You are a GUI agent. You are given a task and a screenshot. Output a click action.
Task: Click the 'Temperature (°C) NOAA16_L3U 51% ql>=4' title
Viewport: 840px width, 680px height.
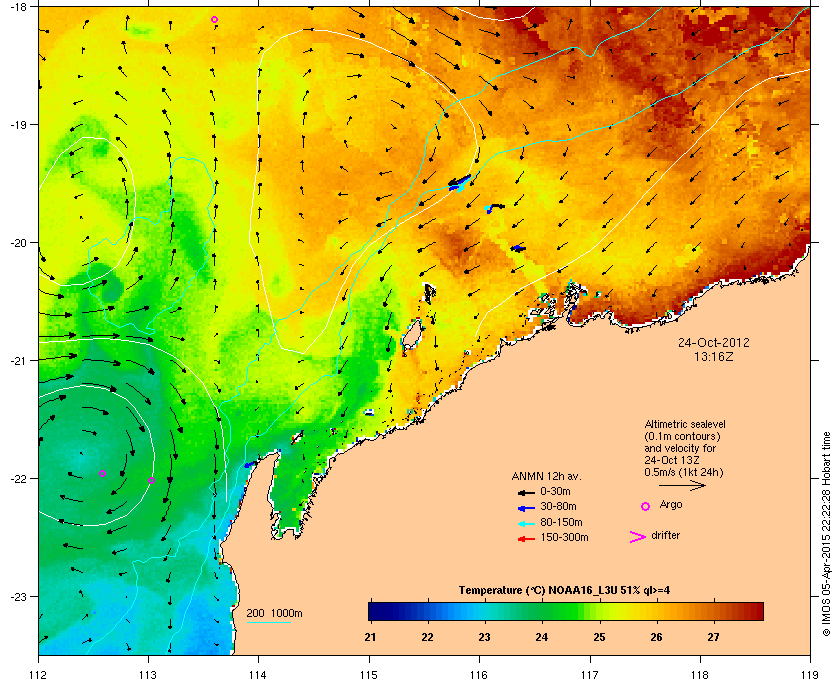click(564, 591)
